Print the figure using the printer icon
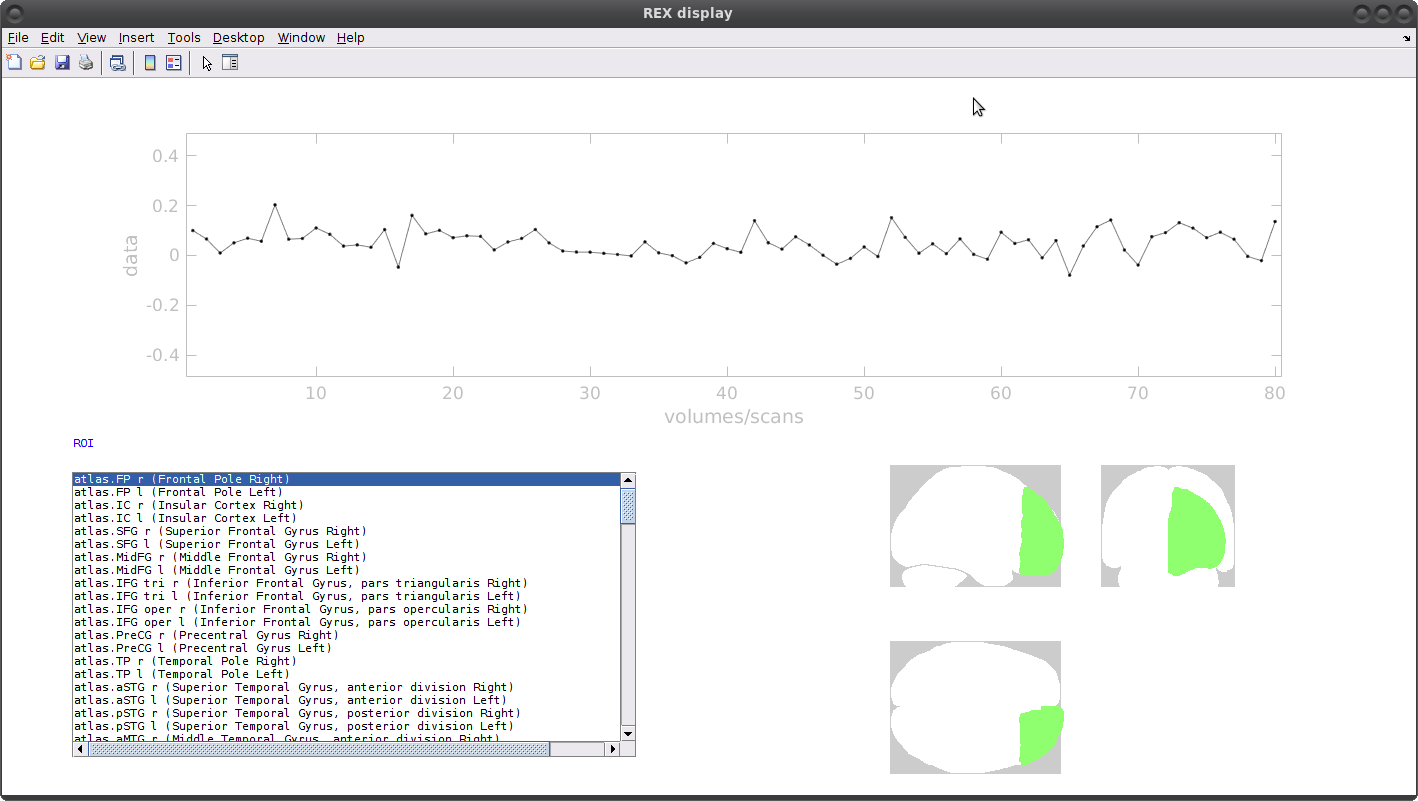This screenshot has width=1418, height=801. (x=86, y=63)
